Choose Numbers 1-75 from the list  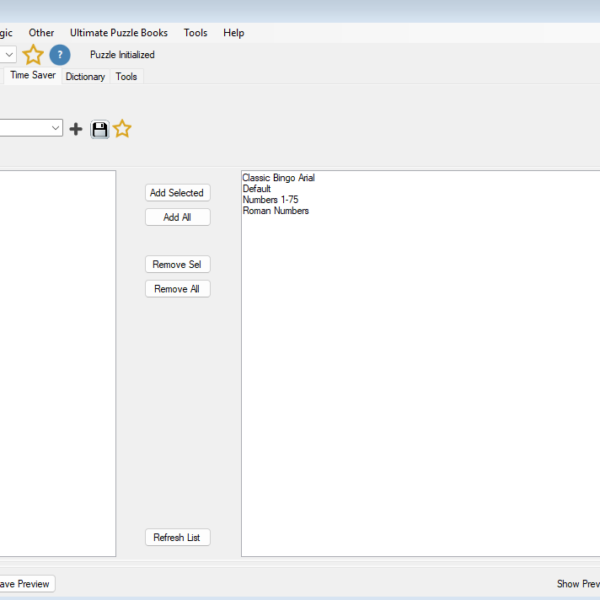click(x=270, y=200)
